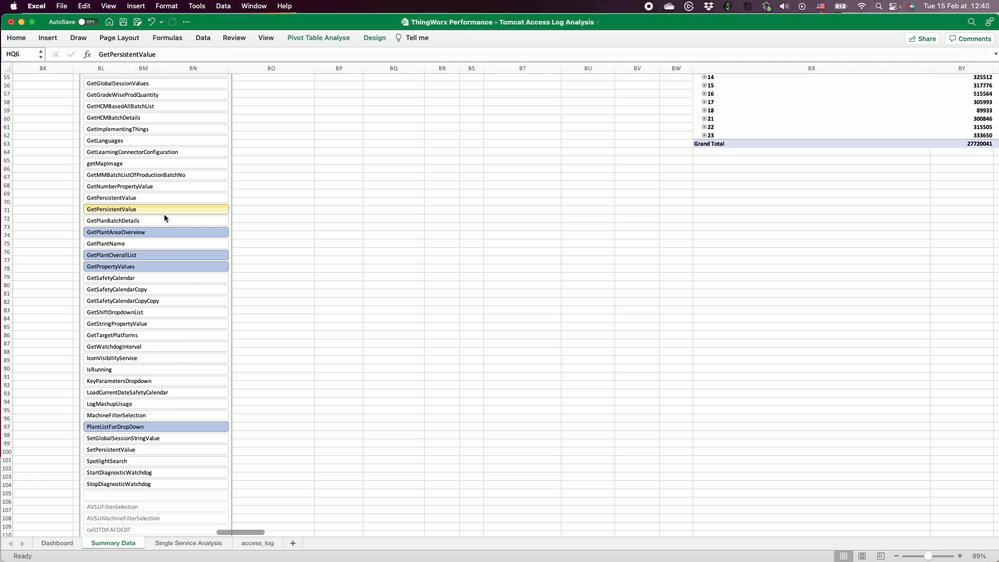
Task: Click the search magnifier in Excel title bar
Action: pyautogui.click(x=972, y=22)
